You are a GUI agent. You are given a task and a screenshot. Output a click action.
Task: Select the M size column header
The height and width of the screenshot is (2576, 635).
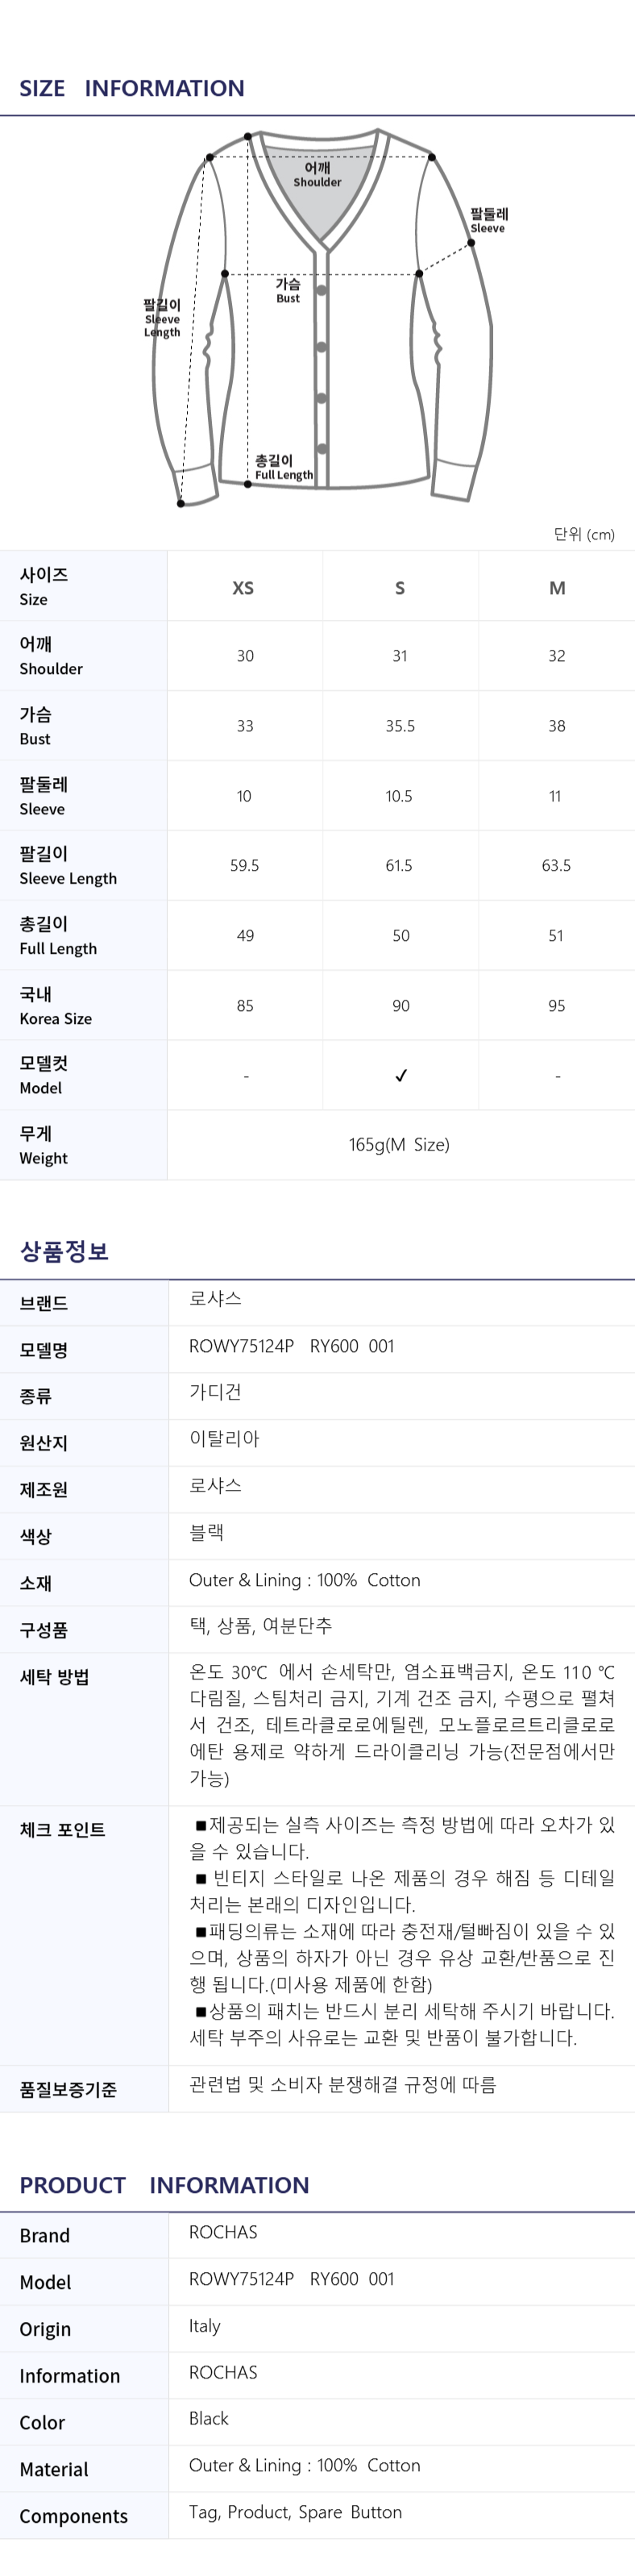tap(557, 588)
